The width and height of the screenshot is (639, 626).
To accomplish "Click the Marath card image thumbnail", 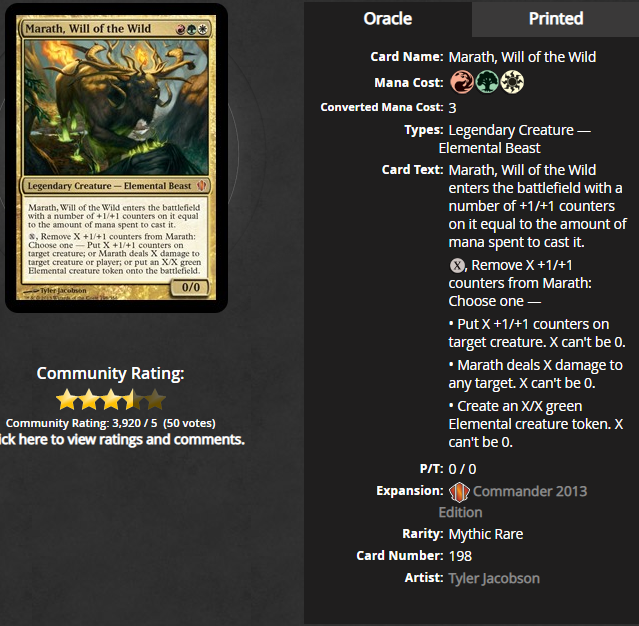I will pyautogui.click(x=116, y=158).
